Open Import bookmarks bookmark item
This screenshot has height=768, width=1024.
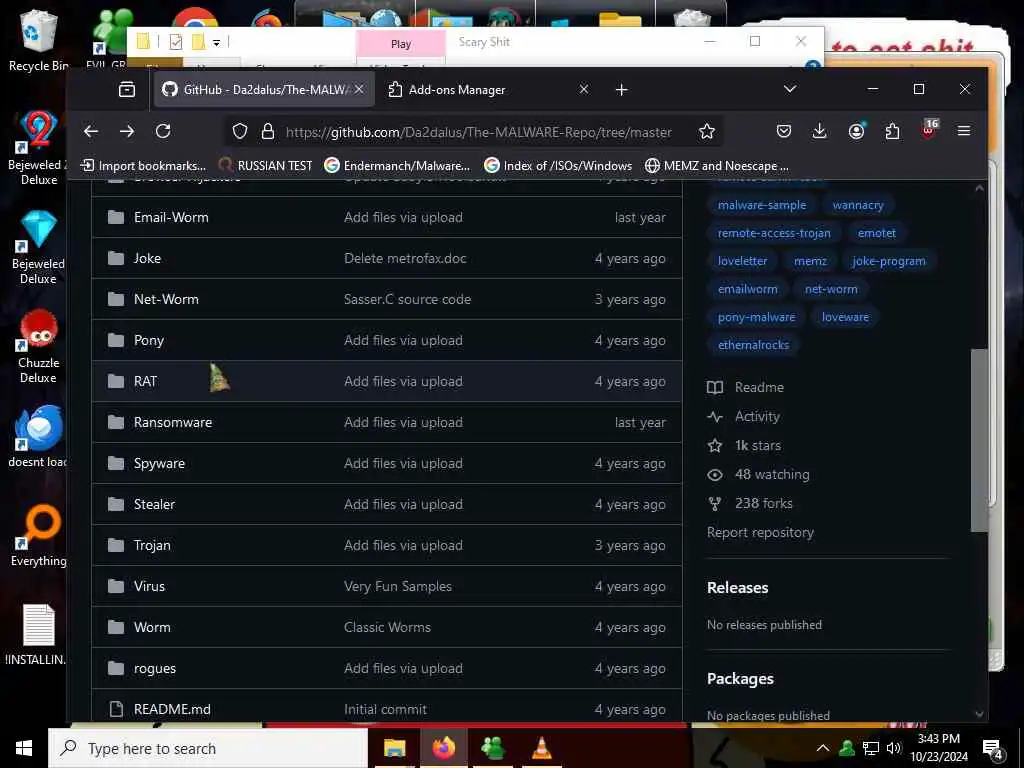point(143,166)
